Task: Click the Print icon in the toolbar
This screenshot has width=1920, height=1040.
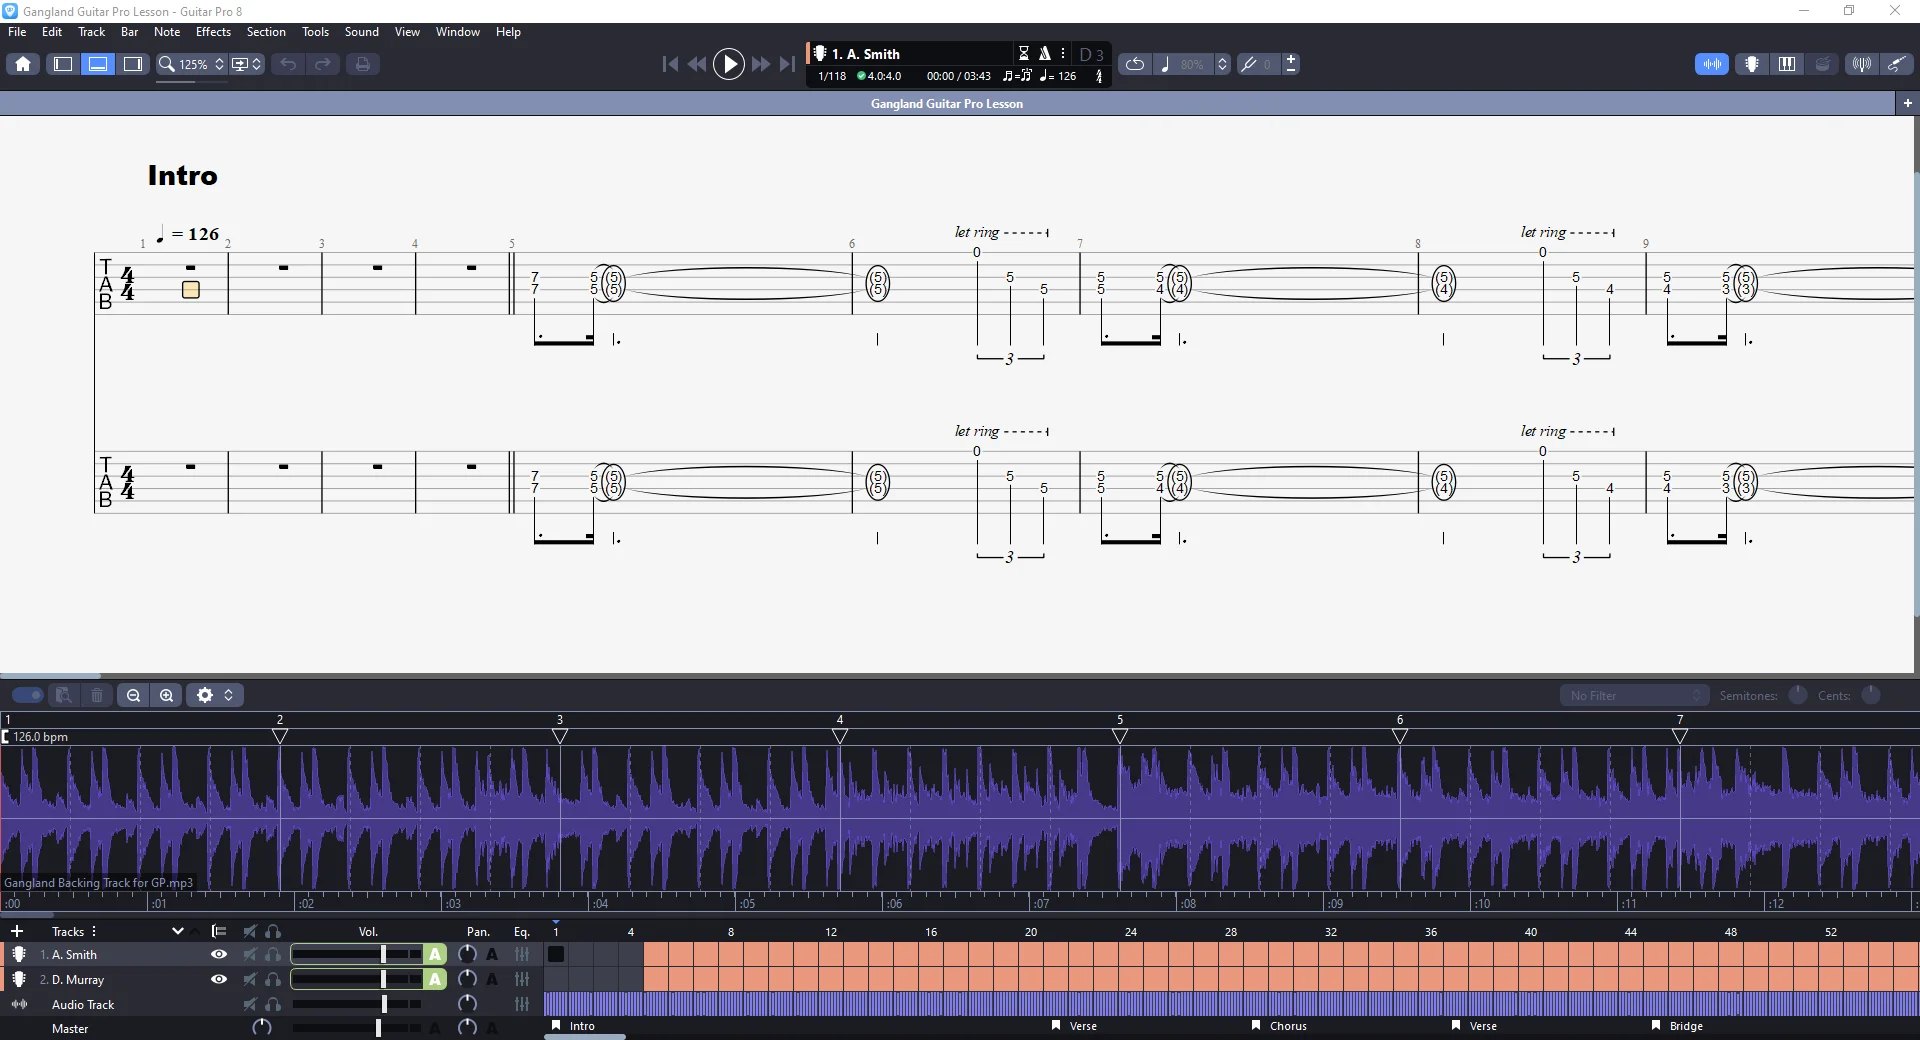Action: point(362,64)
